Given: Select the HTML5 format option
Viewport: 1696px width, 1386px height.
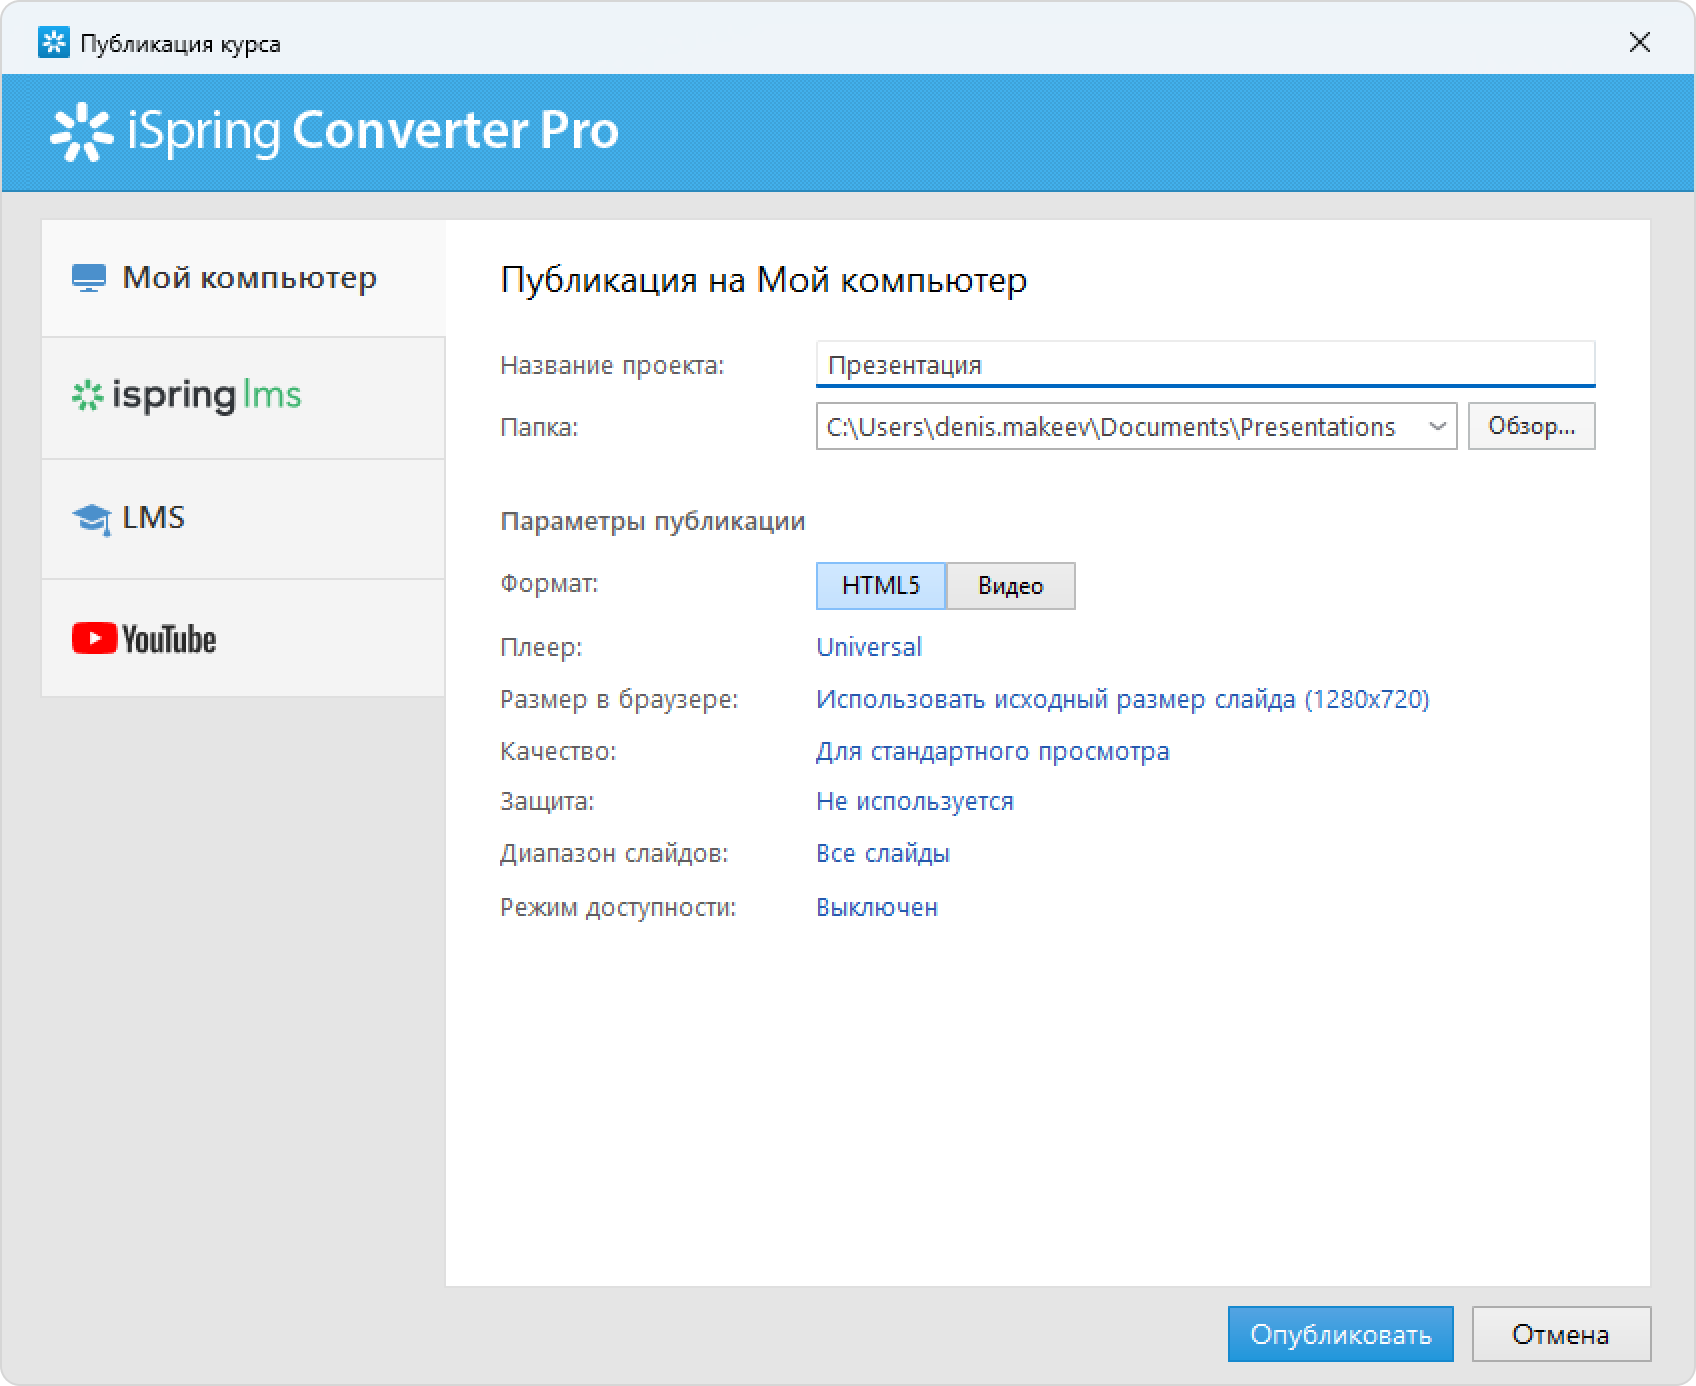Looking at the screenshot, I should 881,586.
